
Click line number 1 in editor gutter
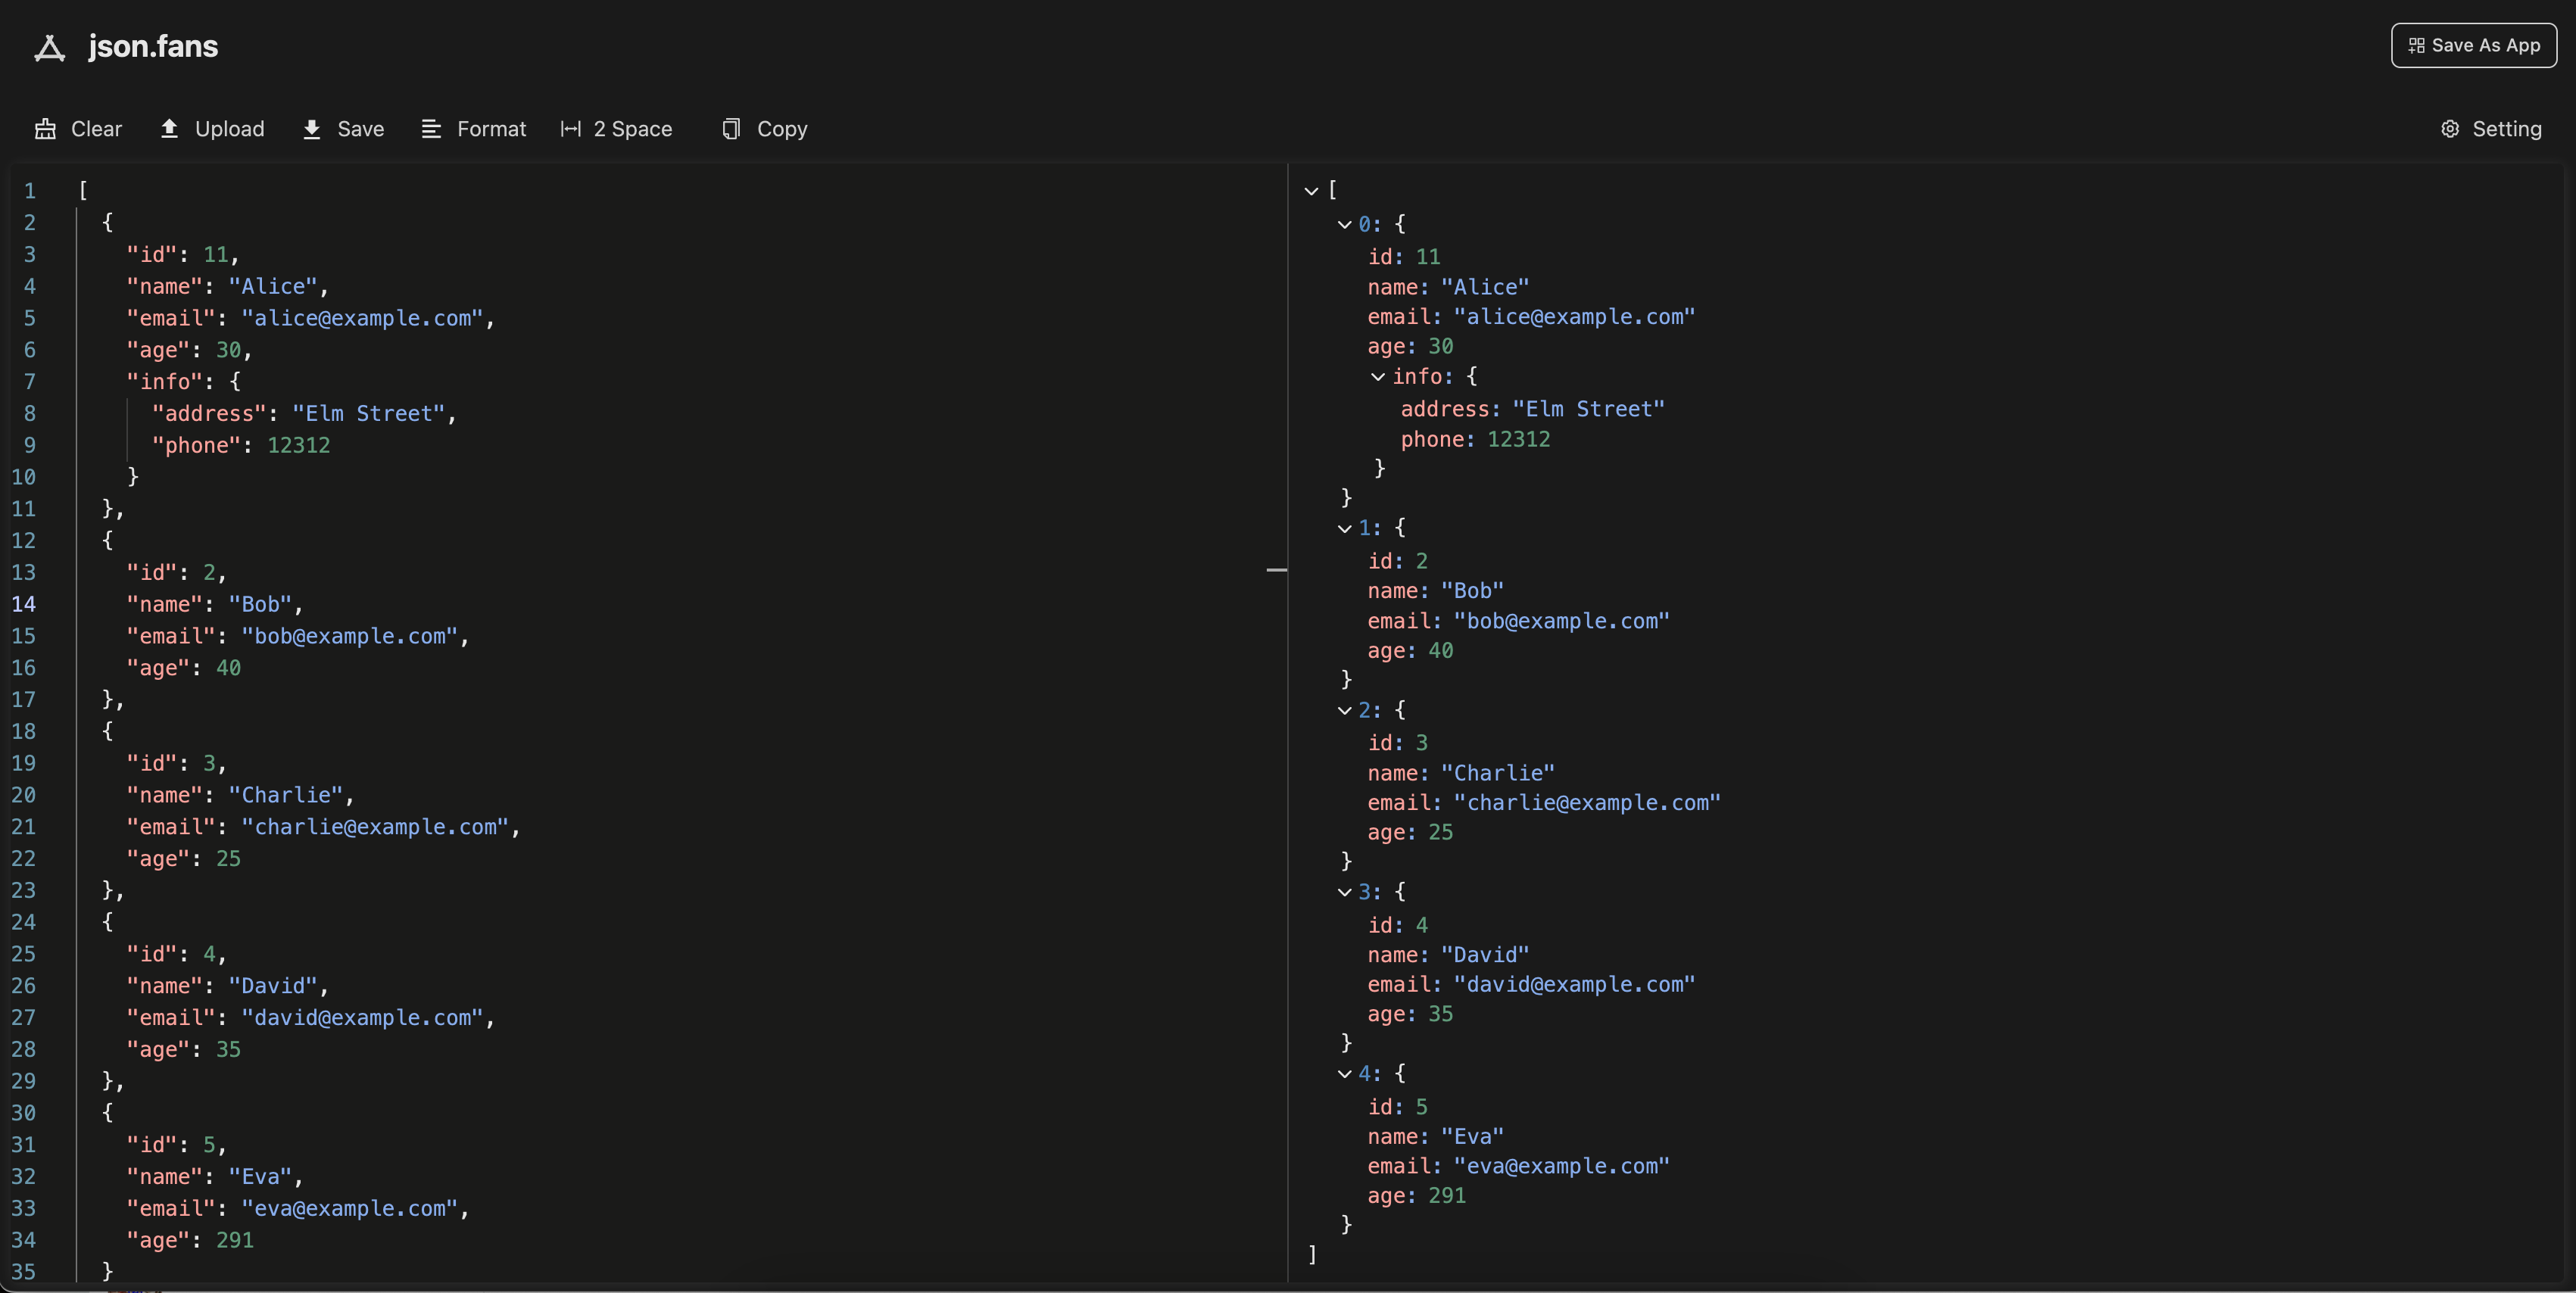pyautogui.click(x=30, y=191)
